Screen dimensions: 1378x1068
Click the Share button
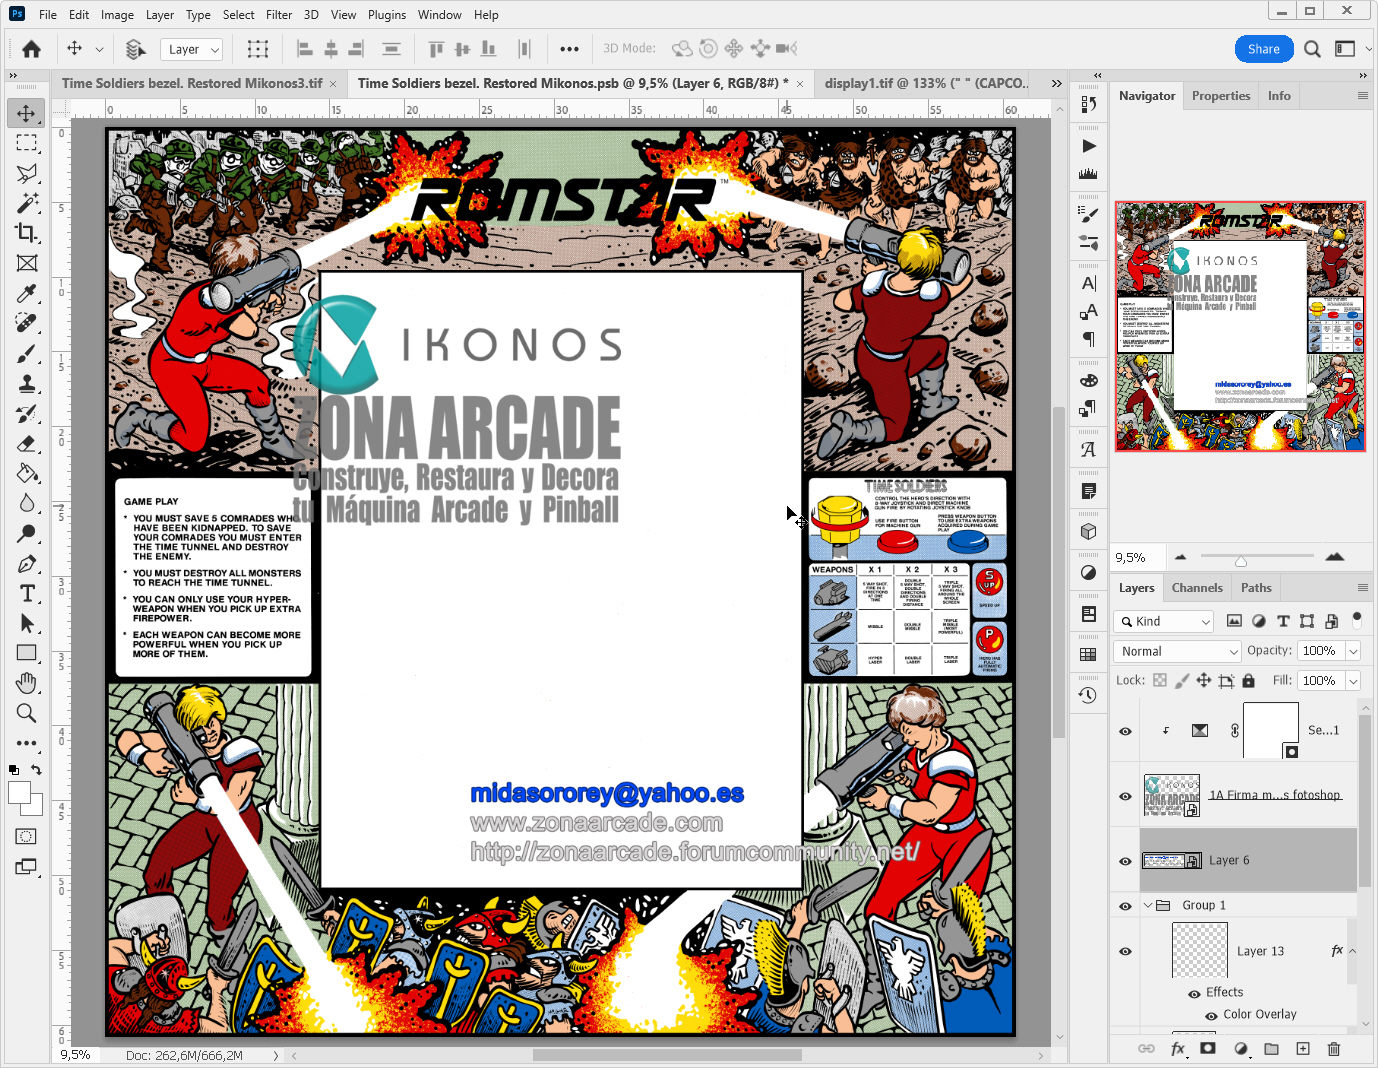point(1263,49)
